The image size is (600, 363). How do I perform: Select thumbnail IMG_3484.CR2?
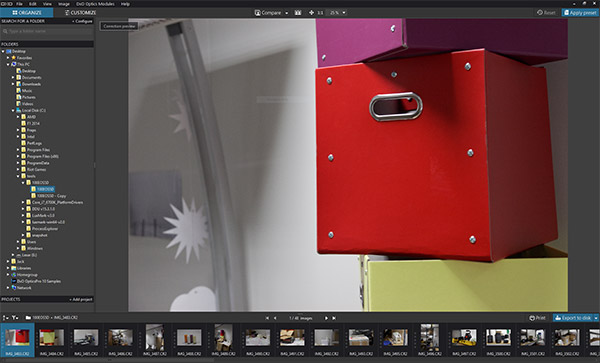click(52, 340)
